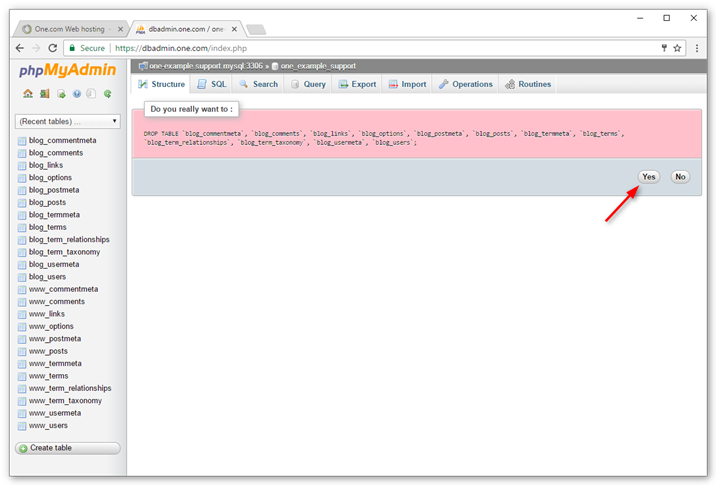Viewport: 716px width, 485px height.
Task: Click the phpMyAdmin Home icon
Action: (28, 94)
